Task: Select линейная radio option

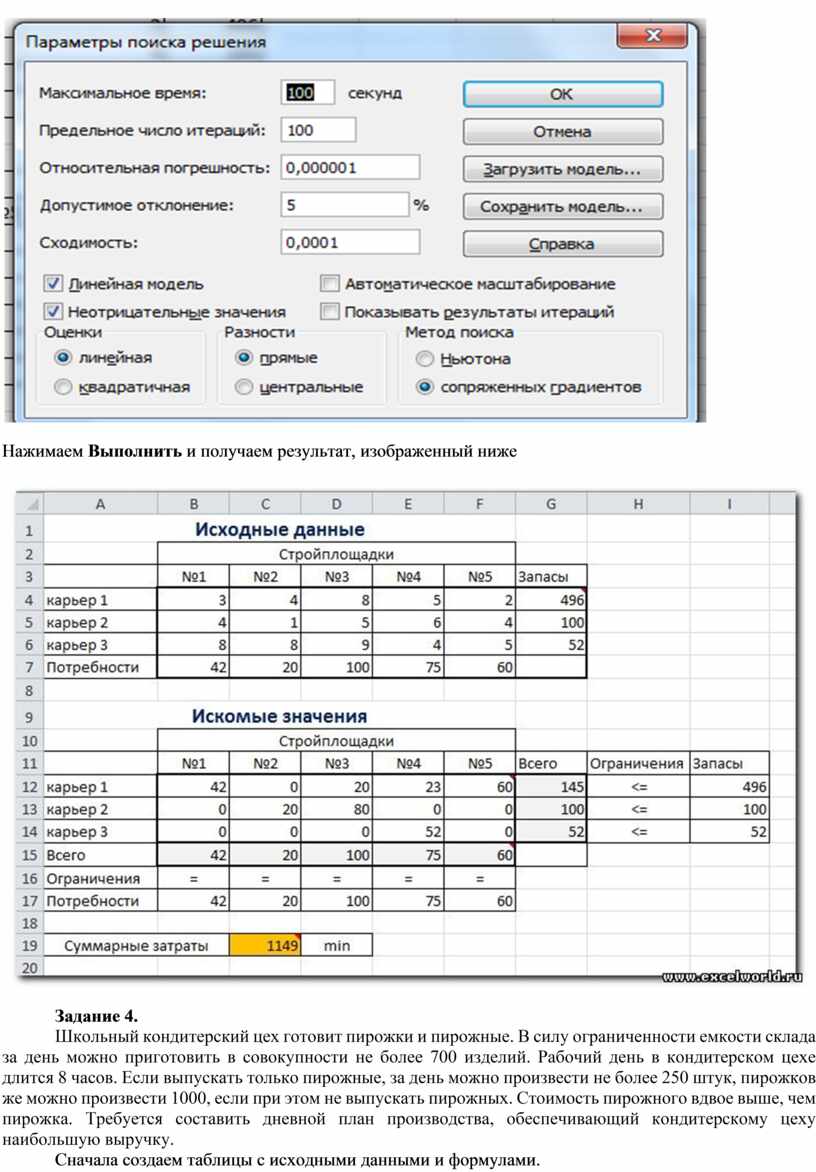Action: (63, 357)
